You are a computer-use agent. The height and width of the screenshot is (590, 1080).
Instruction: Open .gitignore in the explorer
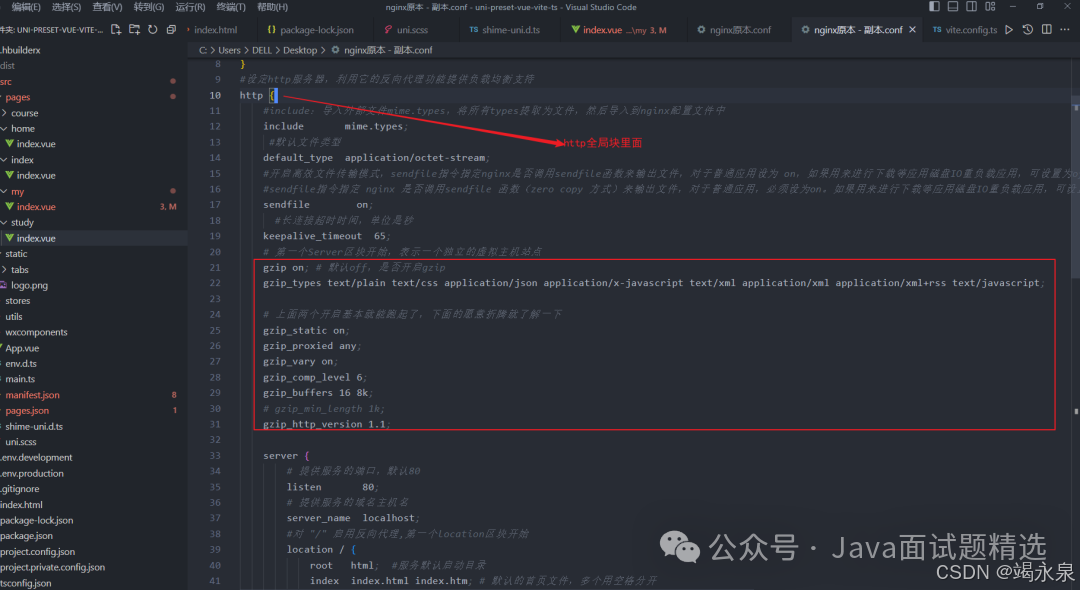coord(20,489)
